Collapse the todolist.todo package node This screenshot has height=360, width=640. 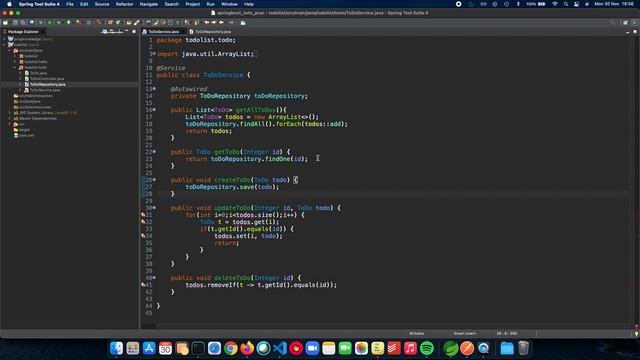[15, 67]
